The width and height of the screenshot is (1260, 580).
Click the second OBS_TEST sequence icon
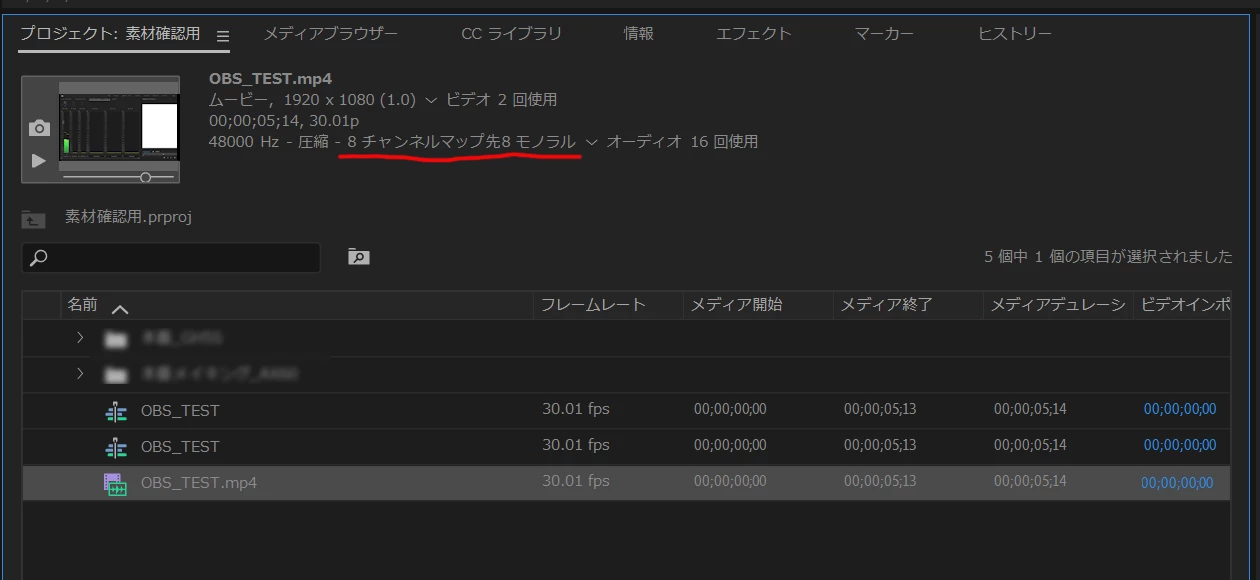click(x=116, y=447)
